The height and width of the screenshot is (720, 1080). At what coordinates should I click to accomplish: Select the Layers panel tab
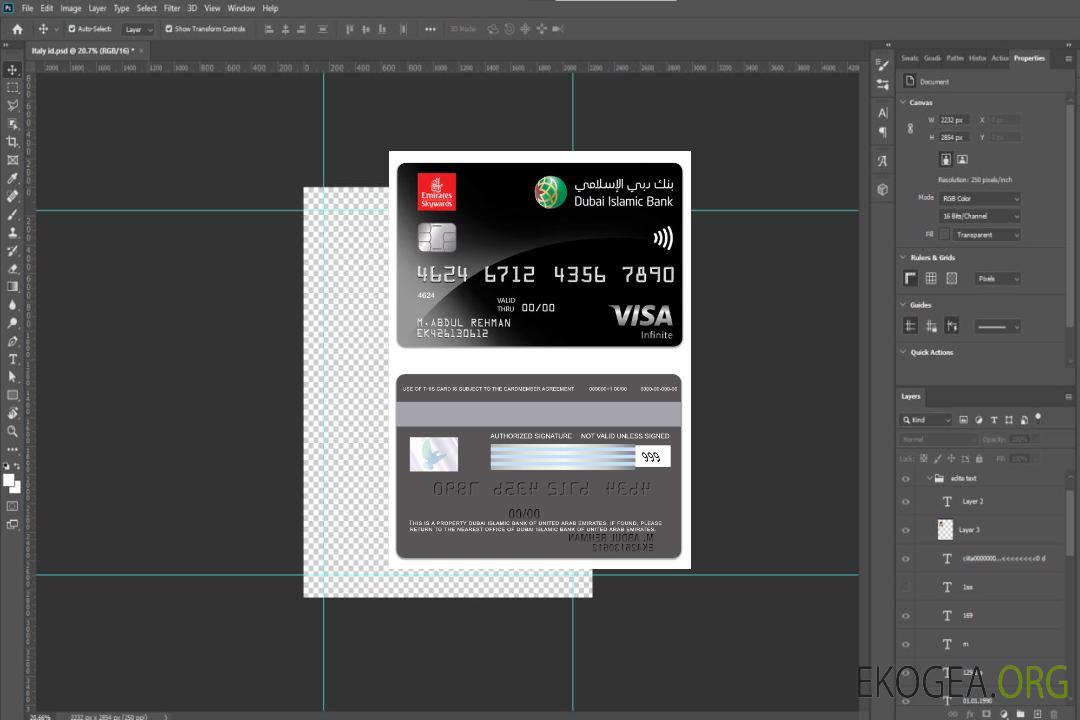[x=911, y=396]
